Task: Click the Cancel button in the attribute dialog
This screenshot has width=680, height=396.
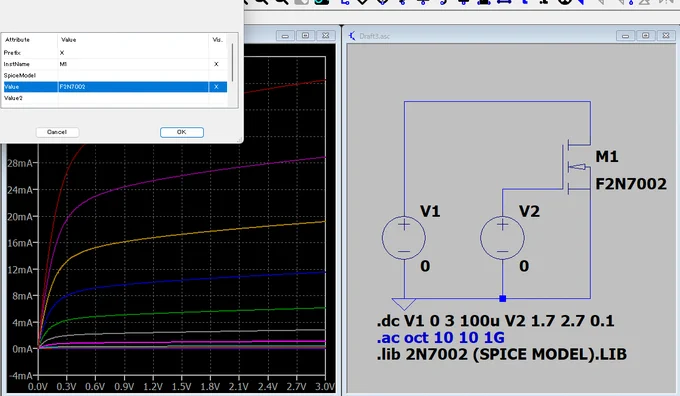Action: pyautogui.click(x=57, y=132)
